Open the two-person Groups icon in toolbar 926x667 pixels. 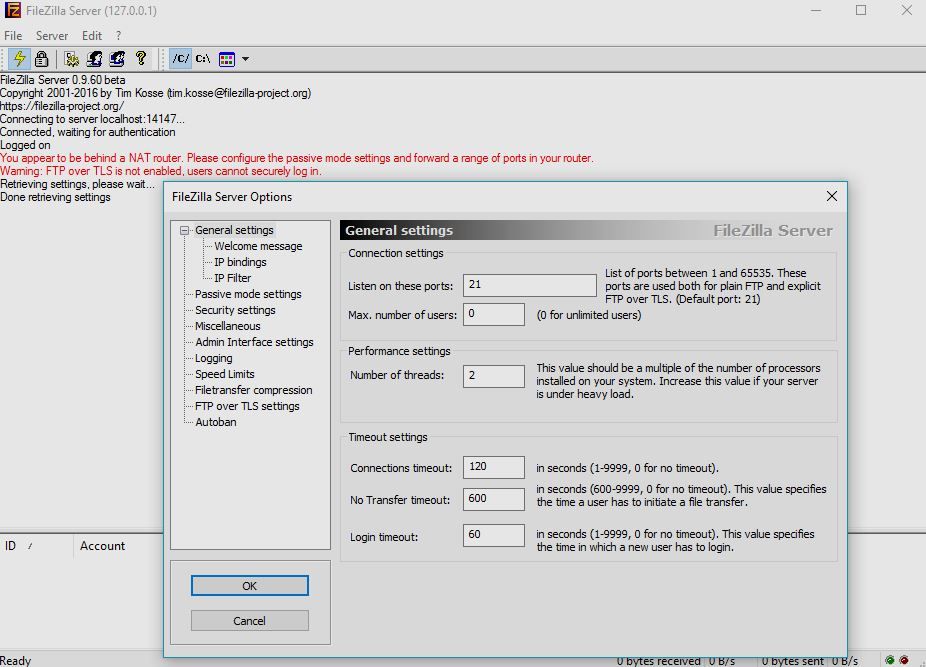[x=118, y=59]
